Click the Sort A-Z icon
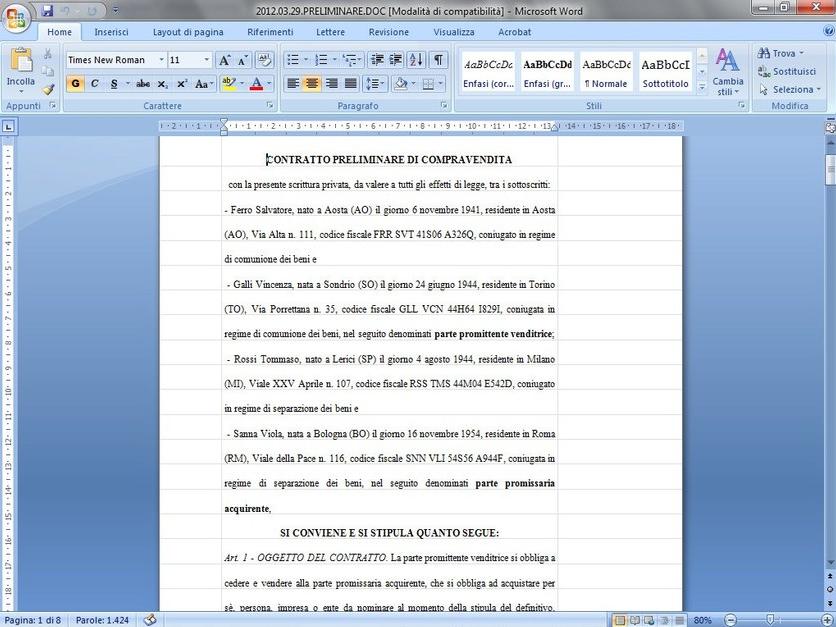Viewport: 836px width, 627px height. (x=417, y=60)
